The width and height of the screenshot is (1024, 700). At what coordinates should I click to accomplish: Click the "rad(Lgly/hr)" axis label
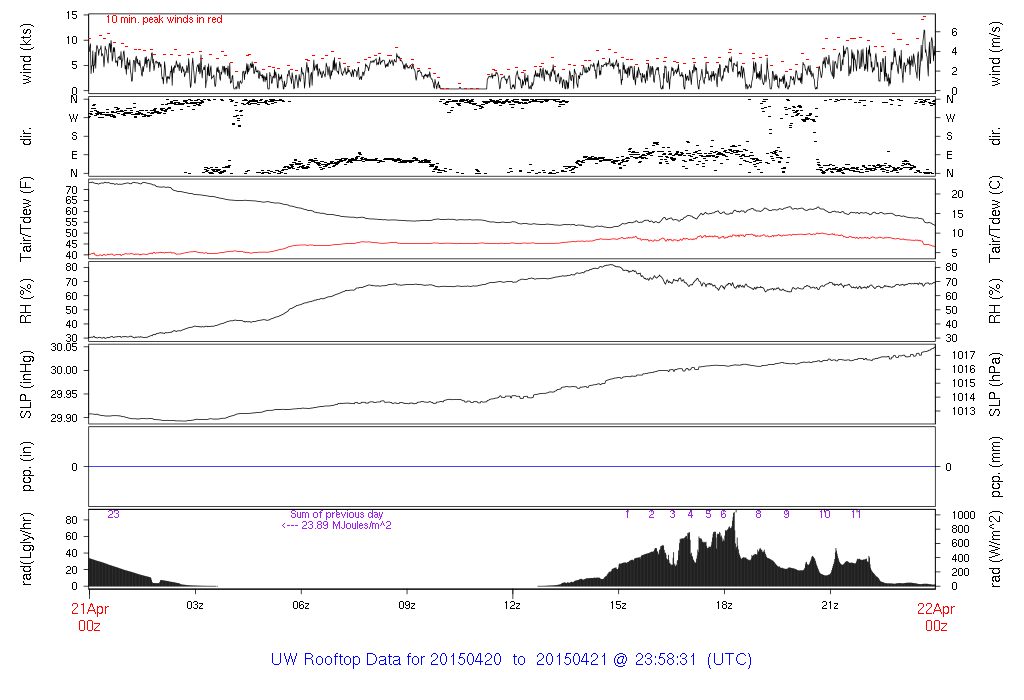pyautogui.click(x=29, y=550)
